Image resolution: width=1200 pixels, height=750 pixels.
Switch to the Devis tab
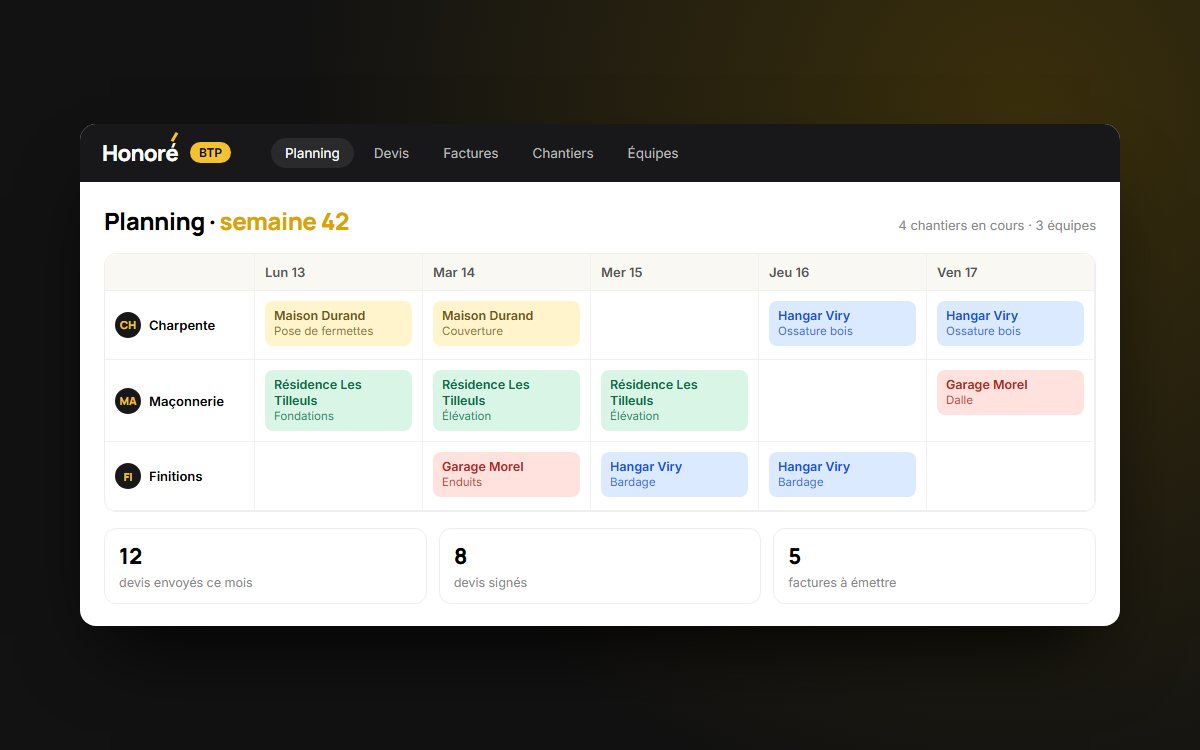[x=391, y=153]
